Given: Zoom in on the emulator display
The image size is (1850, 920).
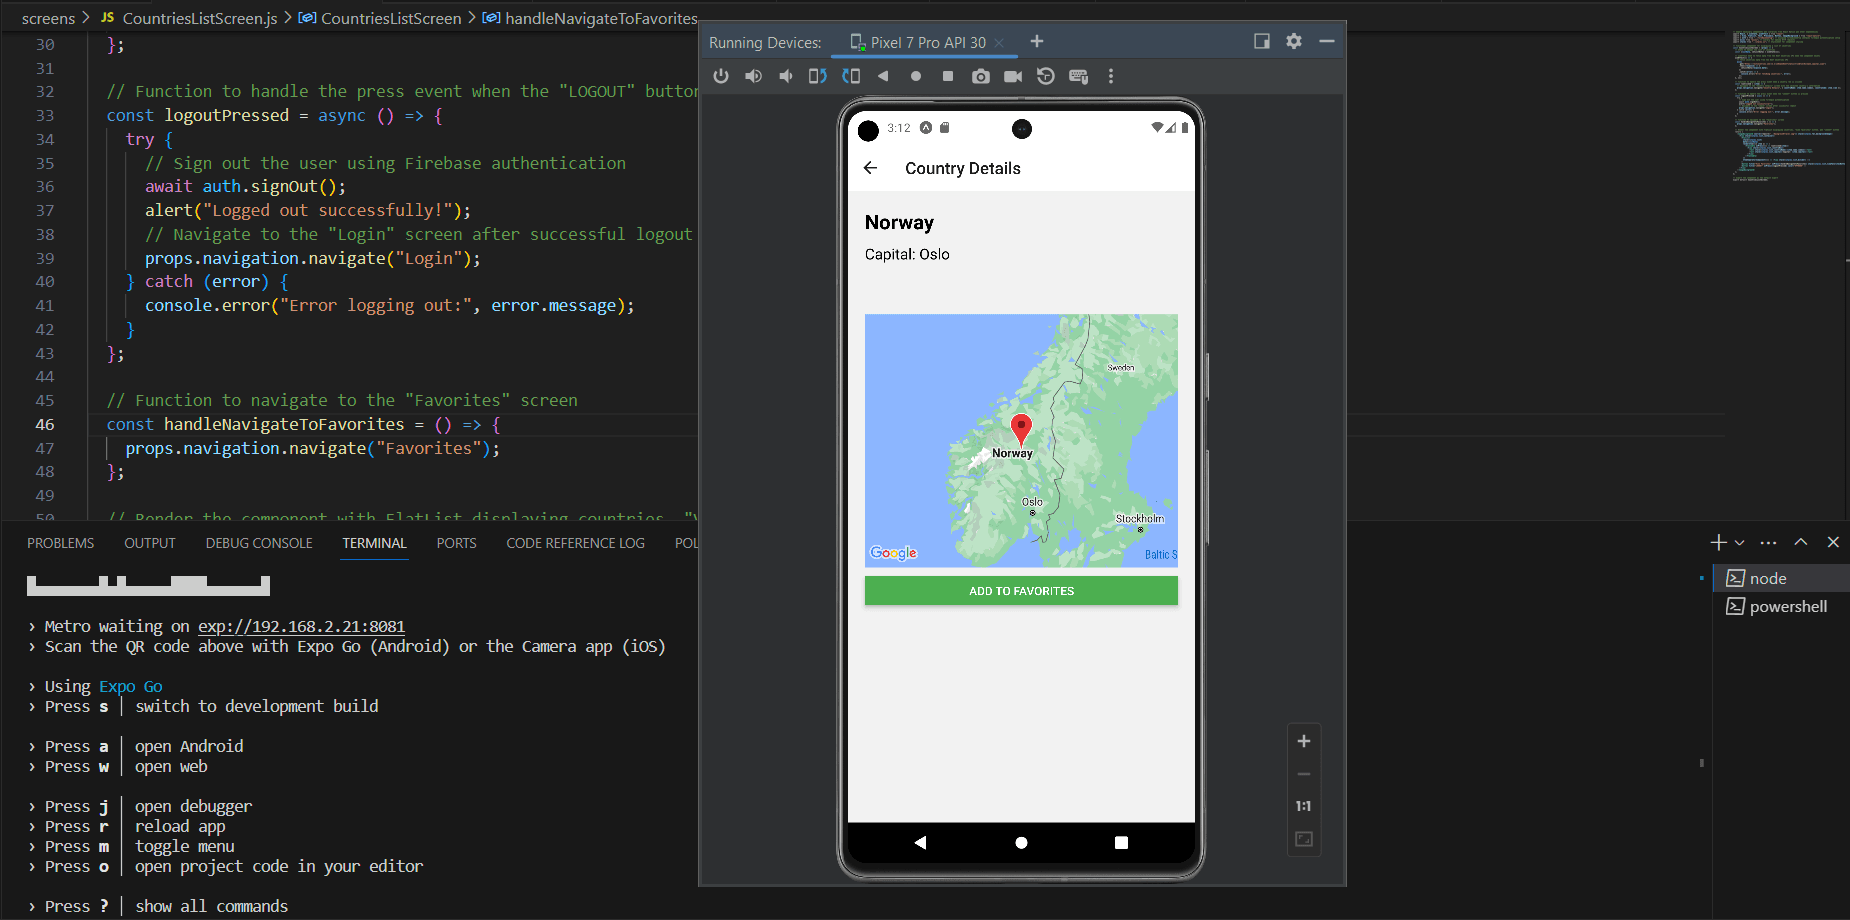Looking at the screenshot, I should pos(1303,741).
